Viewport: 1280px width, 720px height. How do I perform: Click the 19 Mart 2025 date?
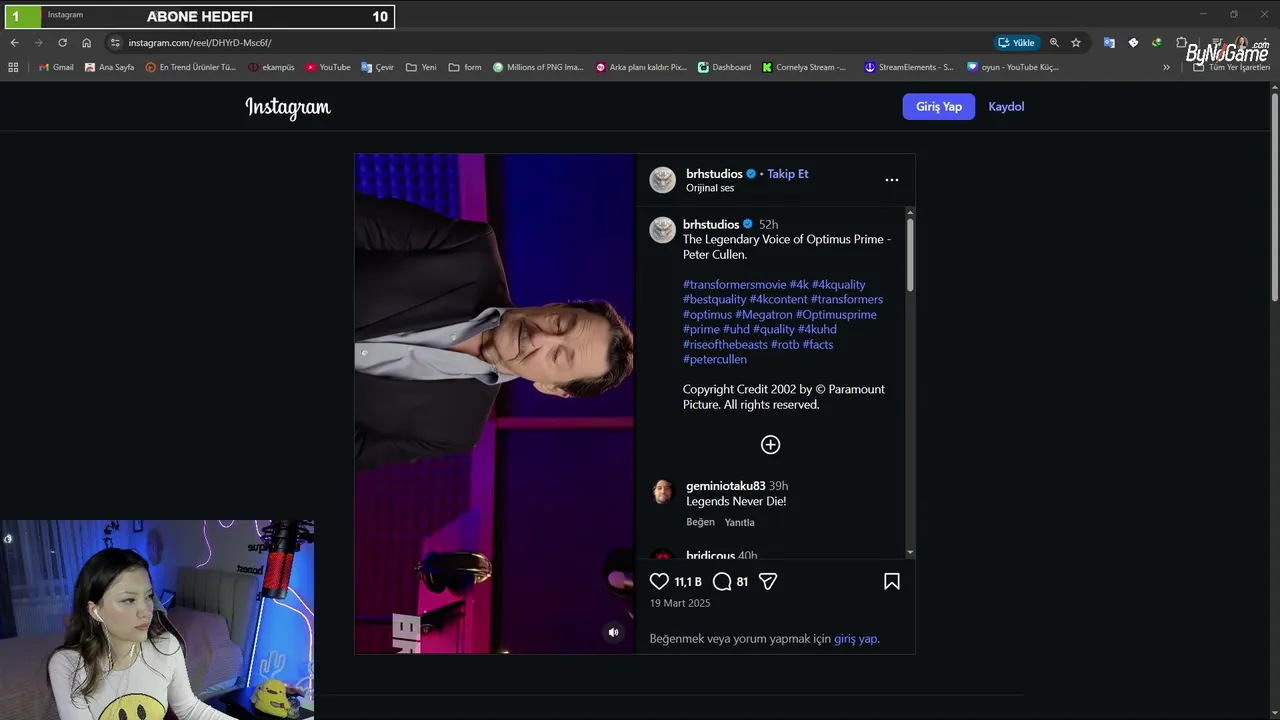680,603
